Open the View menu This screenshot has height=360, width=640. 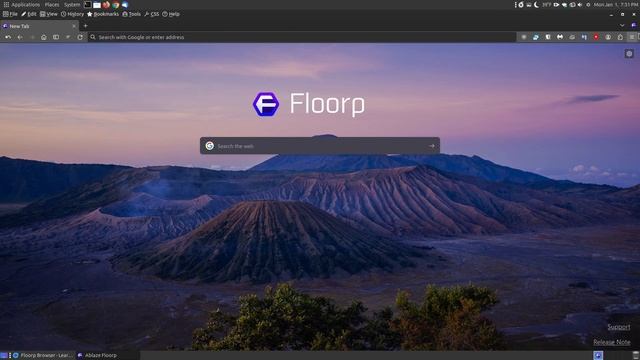point(49,14)
